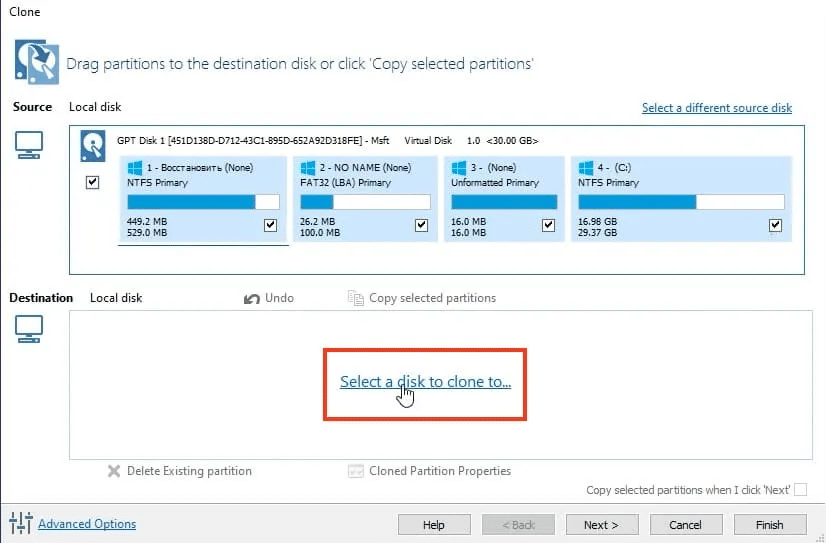Open Select a disk to clone to link
Viewport: 826px width, 543px height.
point(425,382)
